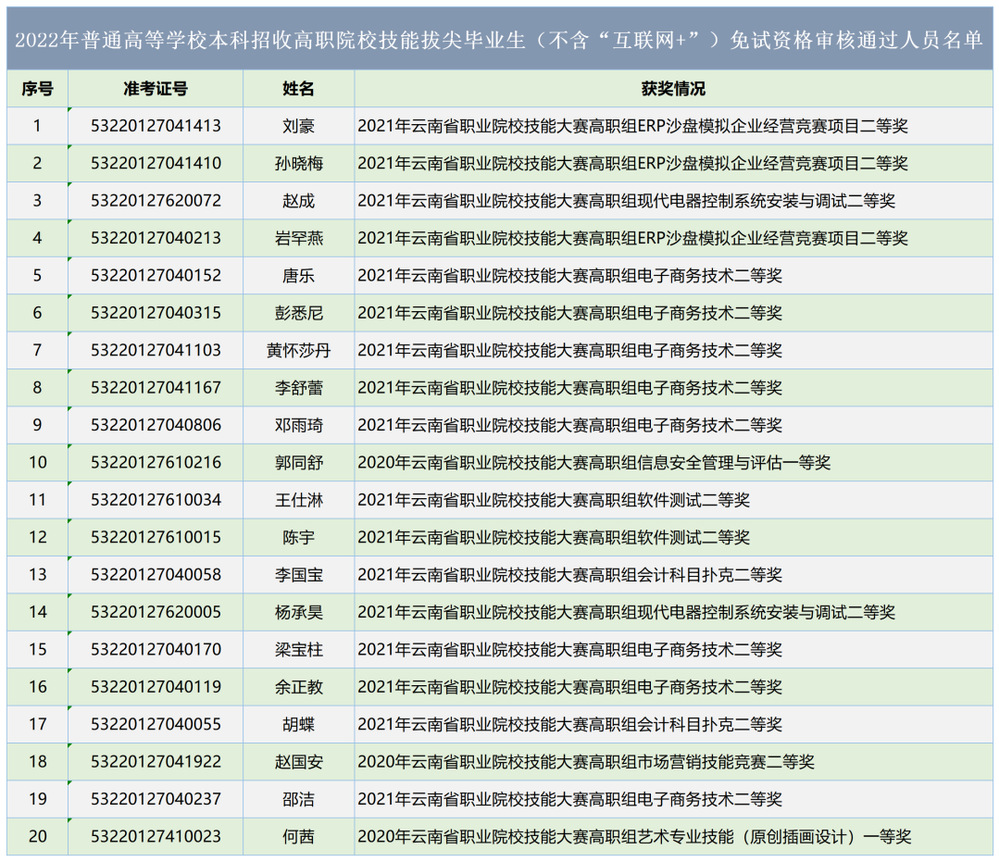
Task: Select the sequence number 13 cell
Action: (x=37, y=575)
